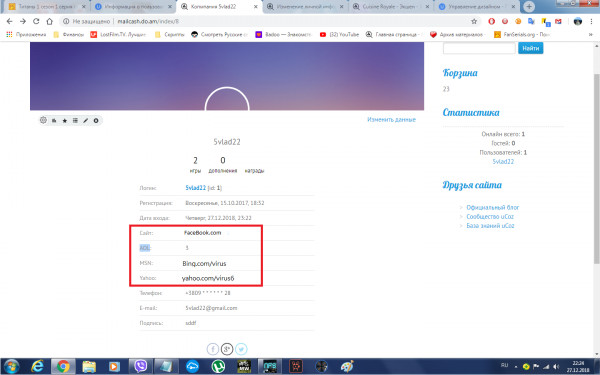The image size is (600, 375).
Task: Open the База знаний uCoz link
Action: pos(490,226)
